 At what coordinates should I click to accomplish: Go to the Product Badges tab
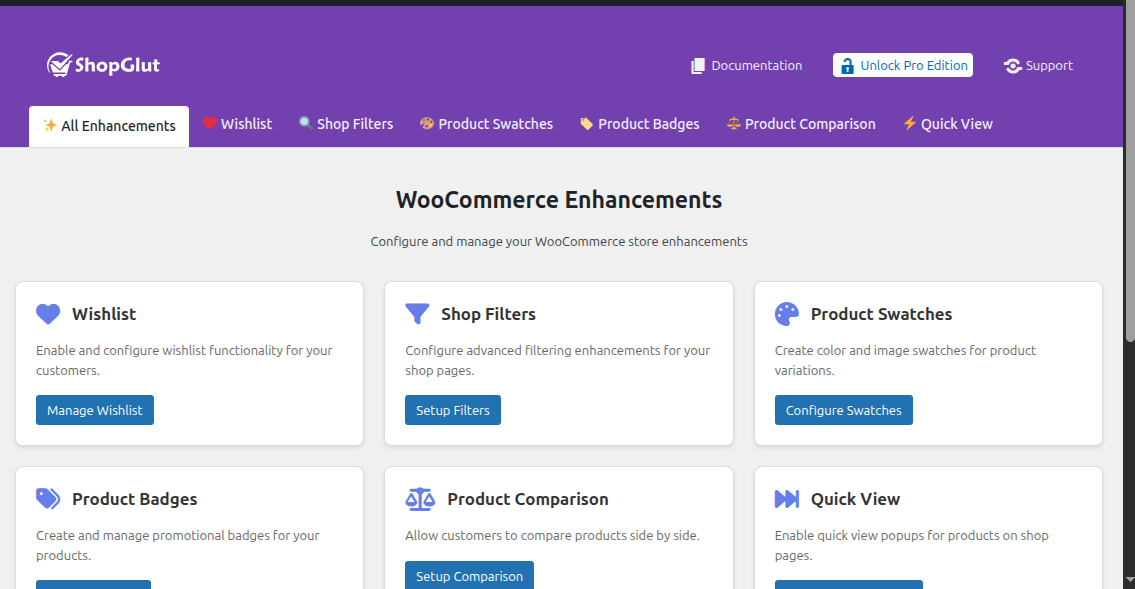click(640, 124)
